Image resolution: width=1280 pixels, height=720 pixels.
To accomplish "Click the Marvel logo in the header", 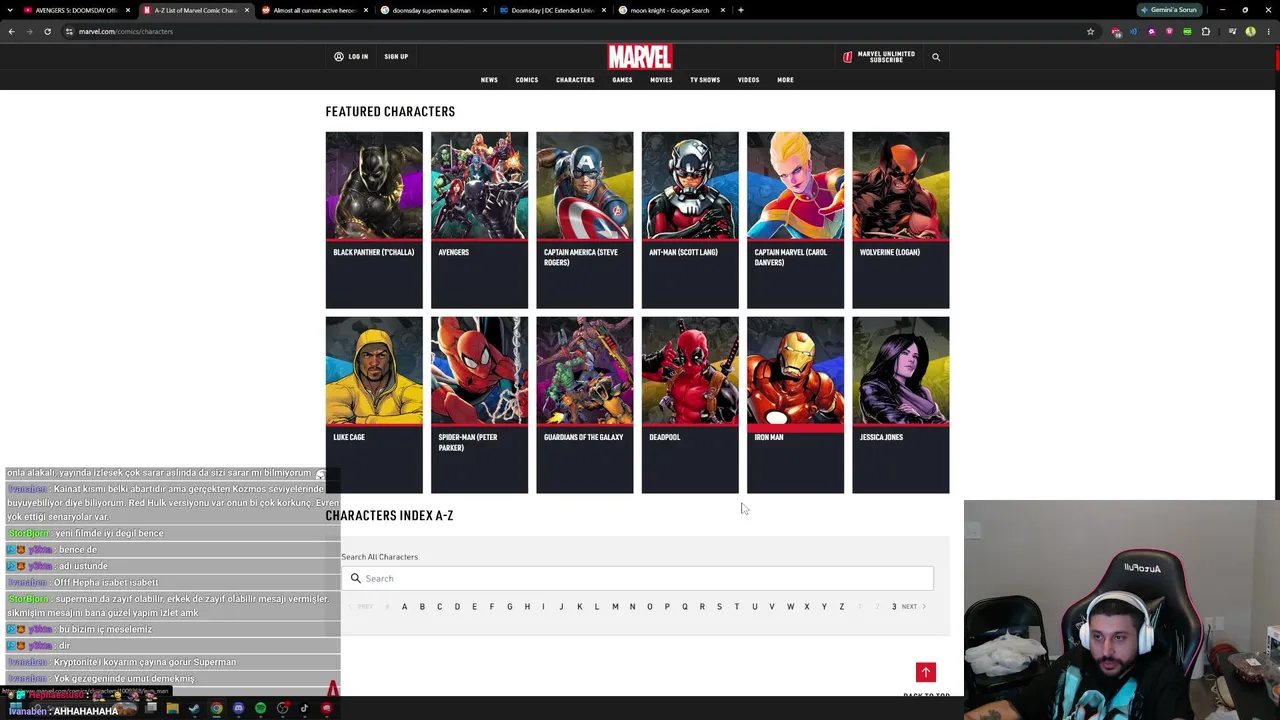I will [640, 56].
